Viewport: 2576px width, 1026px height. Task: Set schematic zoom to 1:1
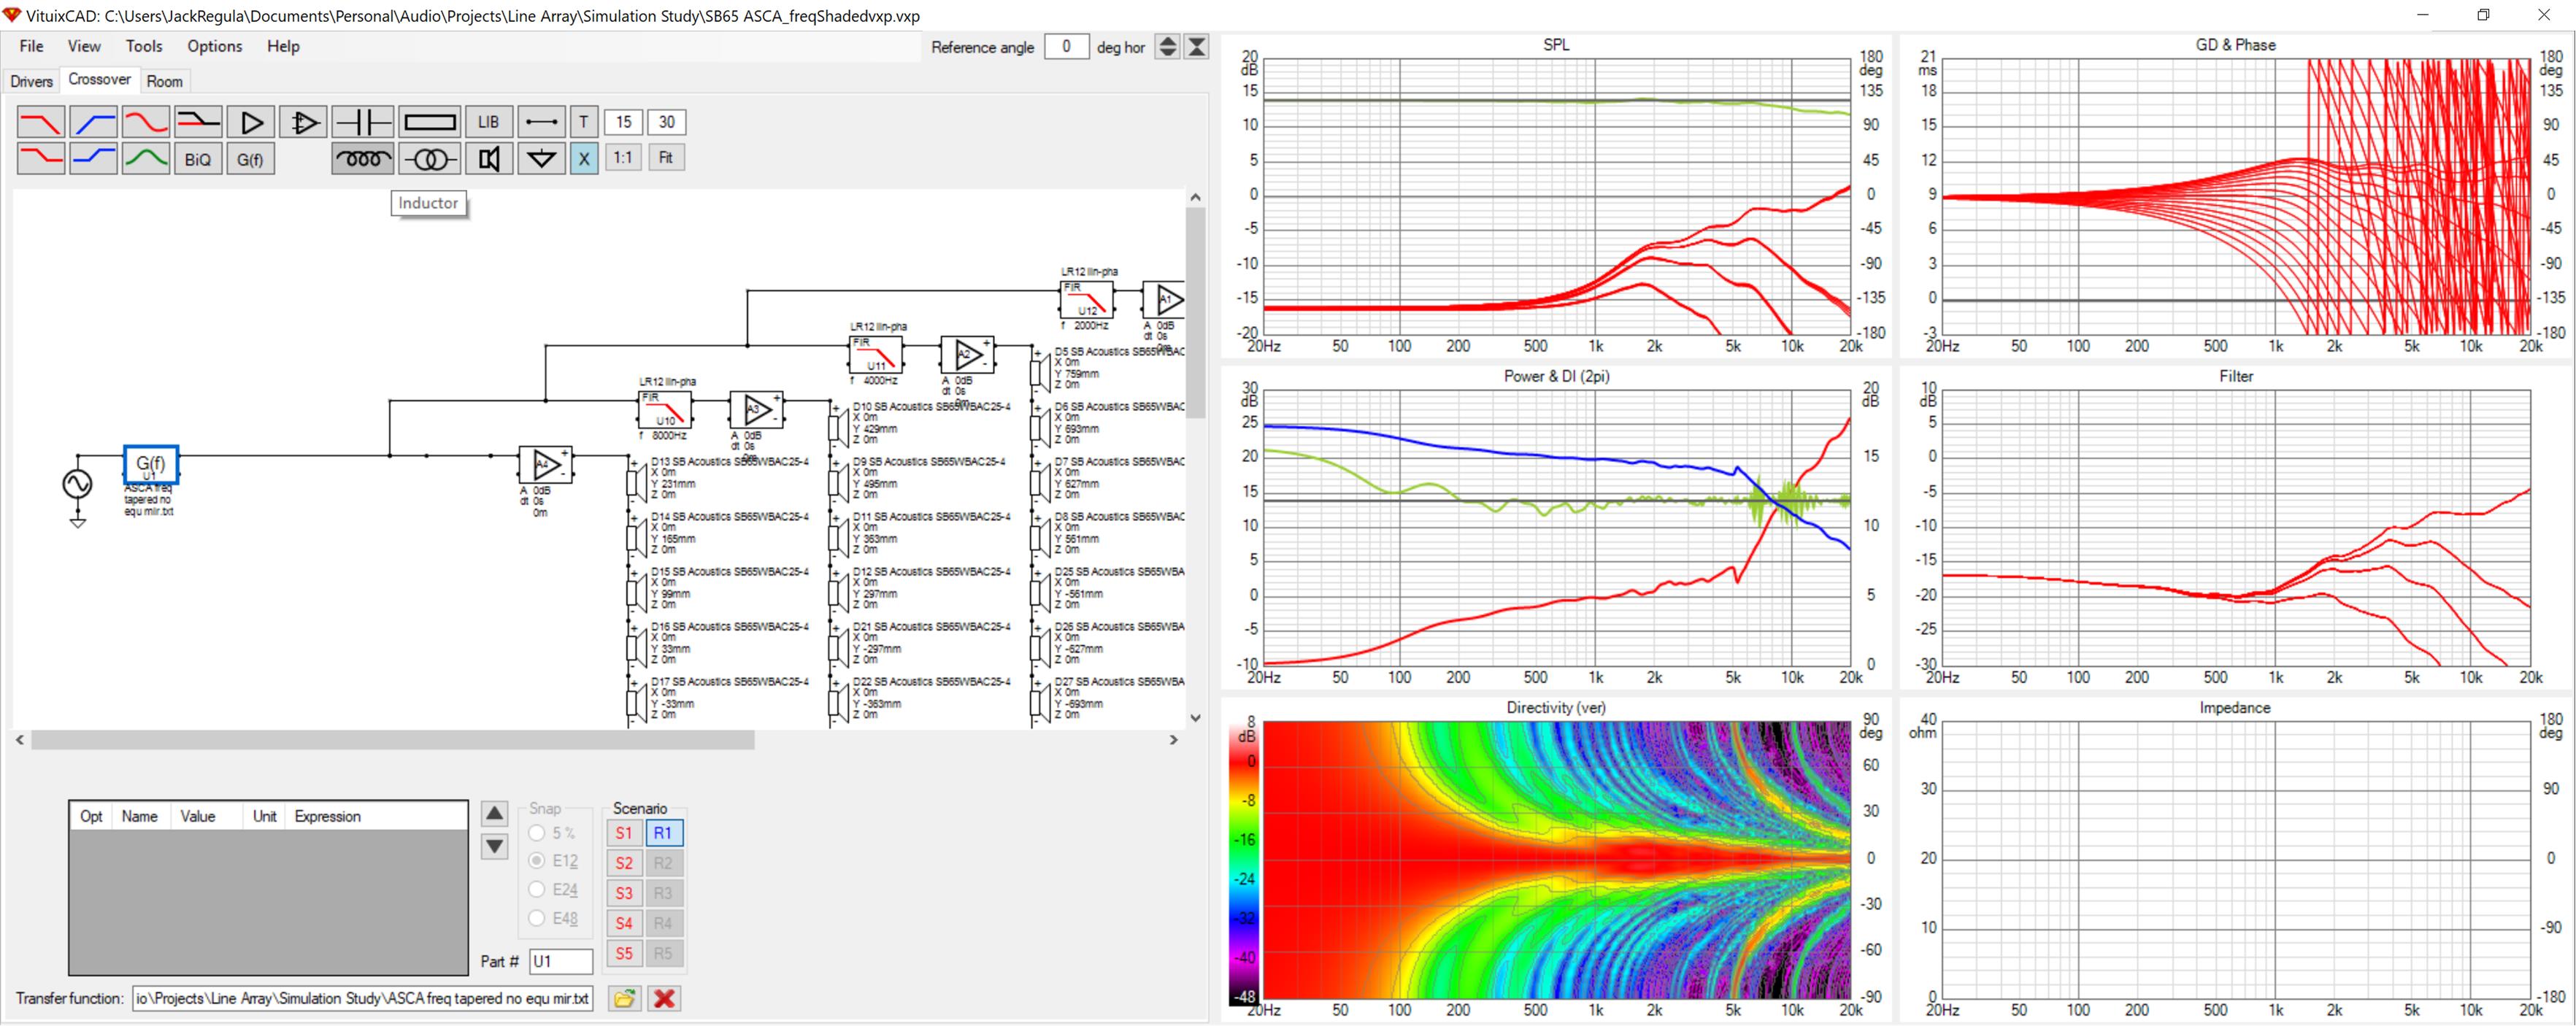tap(623, 158)
